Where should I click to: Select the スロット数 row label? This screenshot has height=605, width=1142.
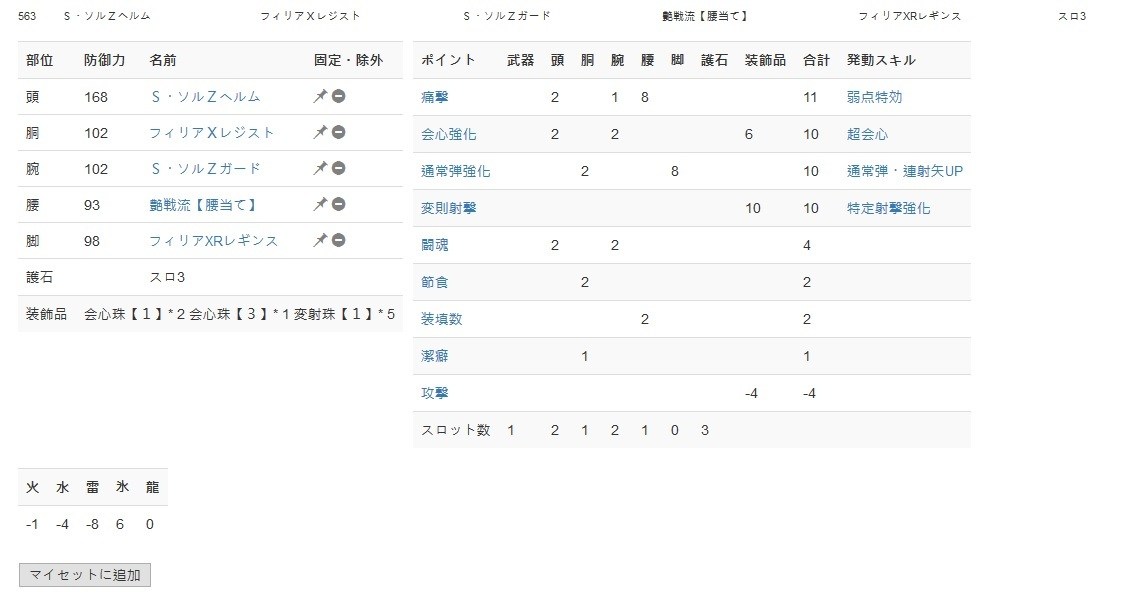pyautogui.click(x=456, y=430)
